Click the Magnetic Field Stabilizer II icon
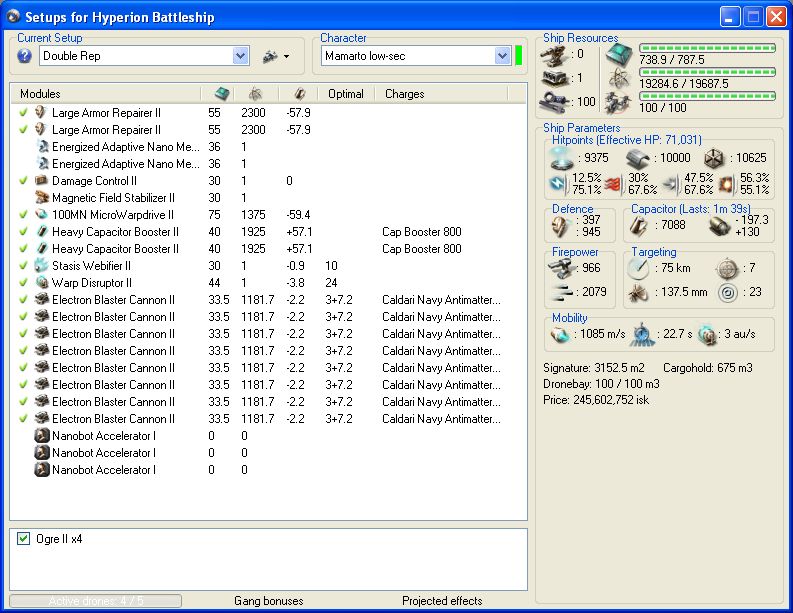This screenshot has height=613, width=793. 41,198
